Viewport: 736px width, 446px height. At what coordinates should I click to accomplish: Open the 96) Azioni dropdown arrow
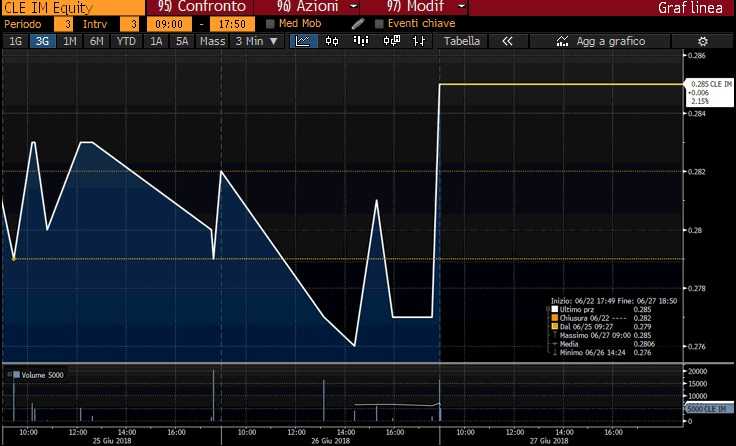354,7
